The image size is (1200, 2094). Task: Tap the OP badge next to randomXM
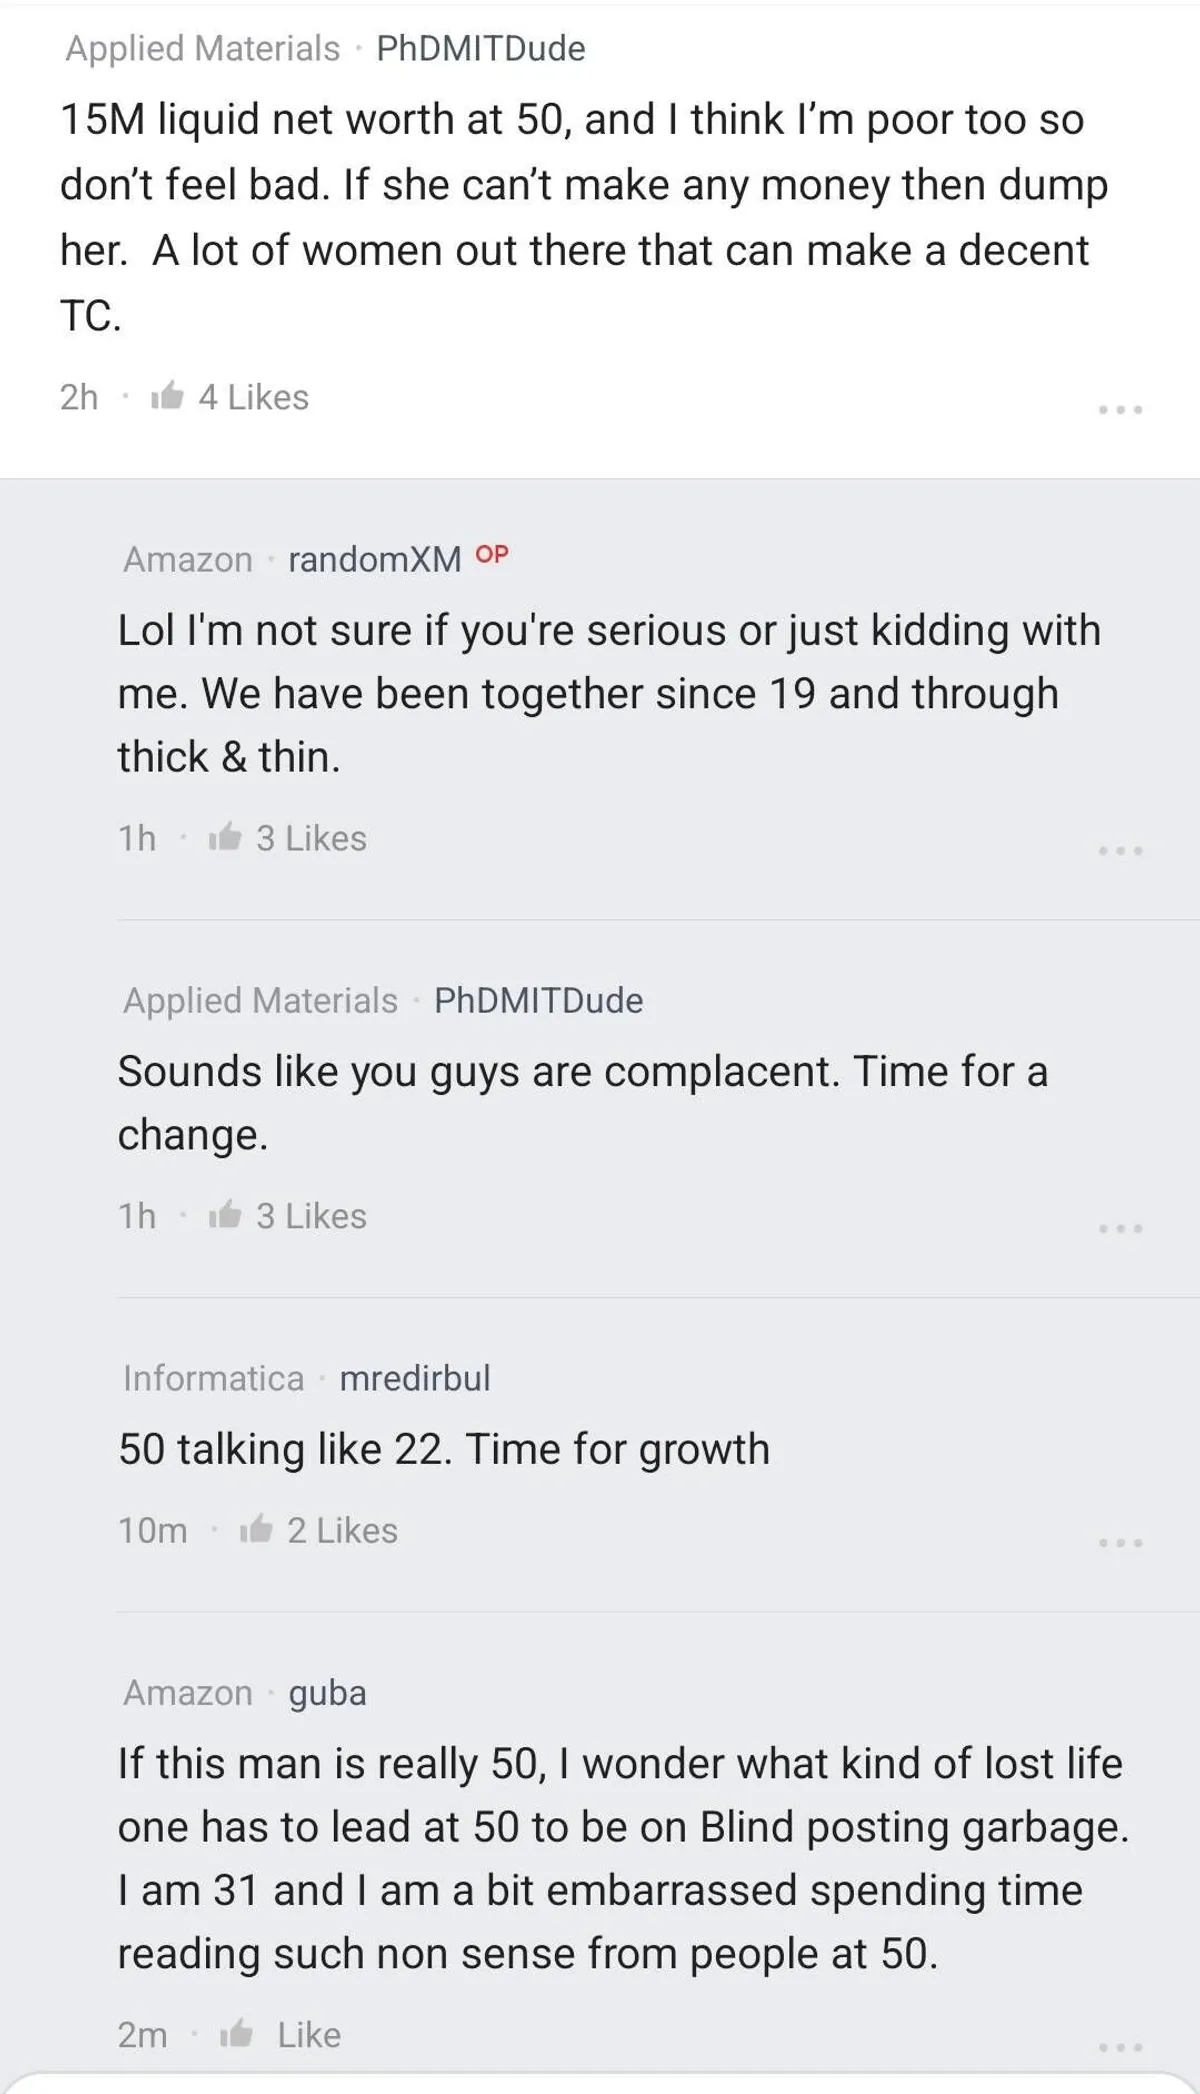click(491, 554)
